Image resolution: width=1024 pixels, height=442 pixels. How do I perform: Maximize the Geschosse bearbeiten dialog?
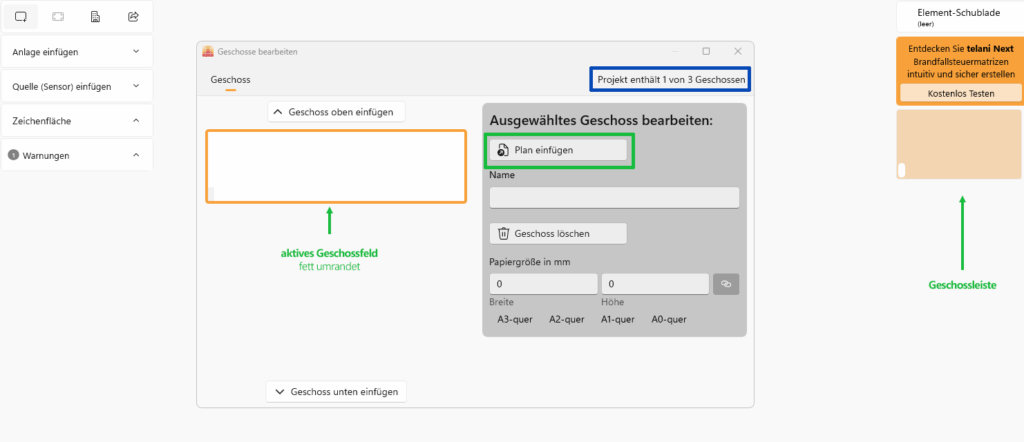pyautogui.click(x=706, y=51)
